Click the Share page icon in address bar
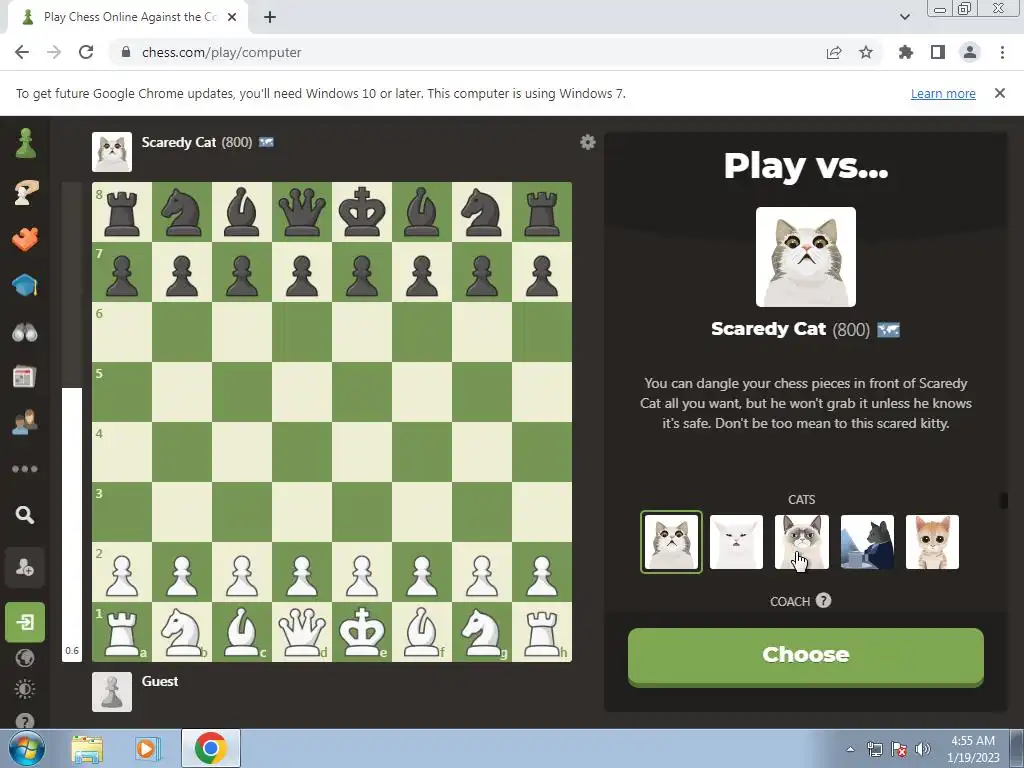This screenshot has width=1024, height=768. coord(834,52)
